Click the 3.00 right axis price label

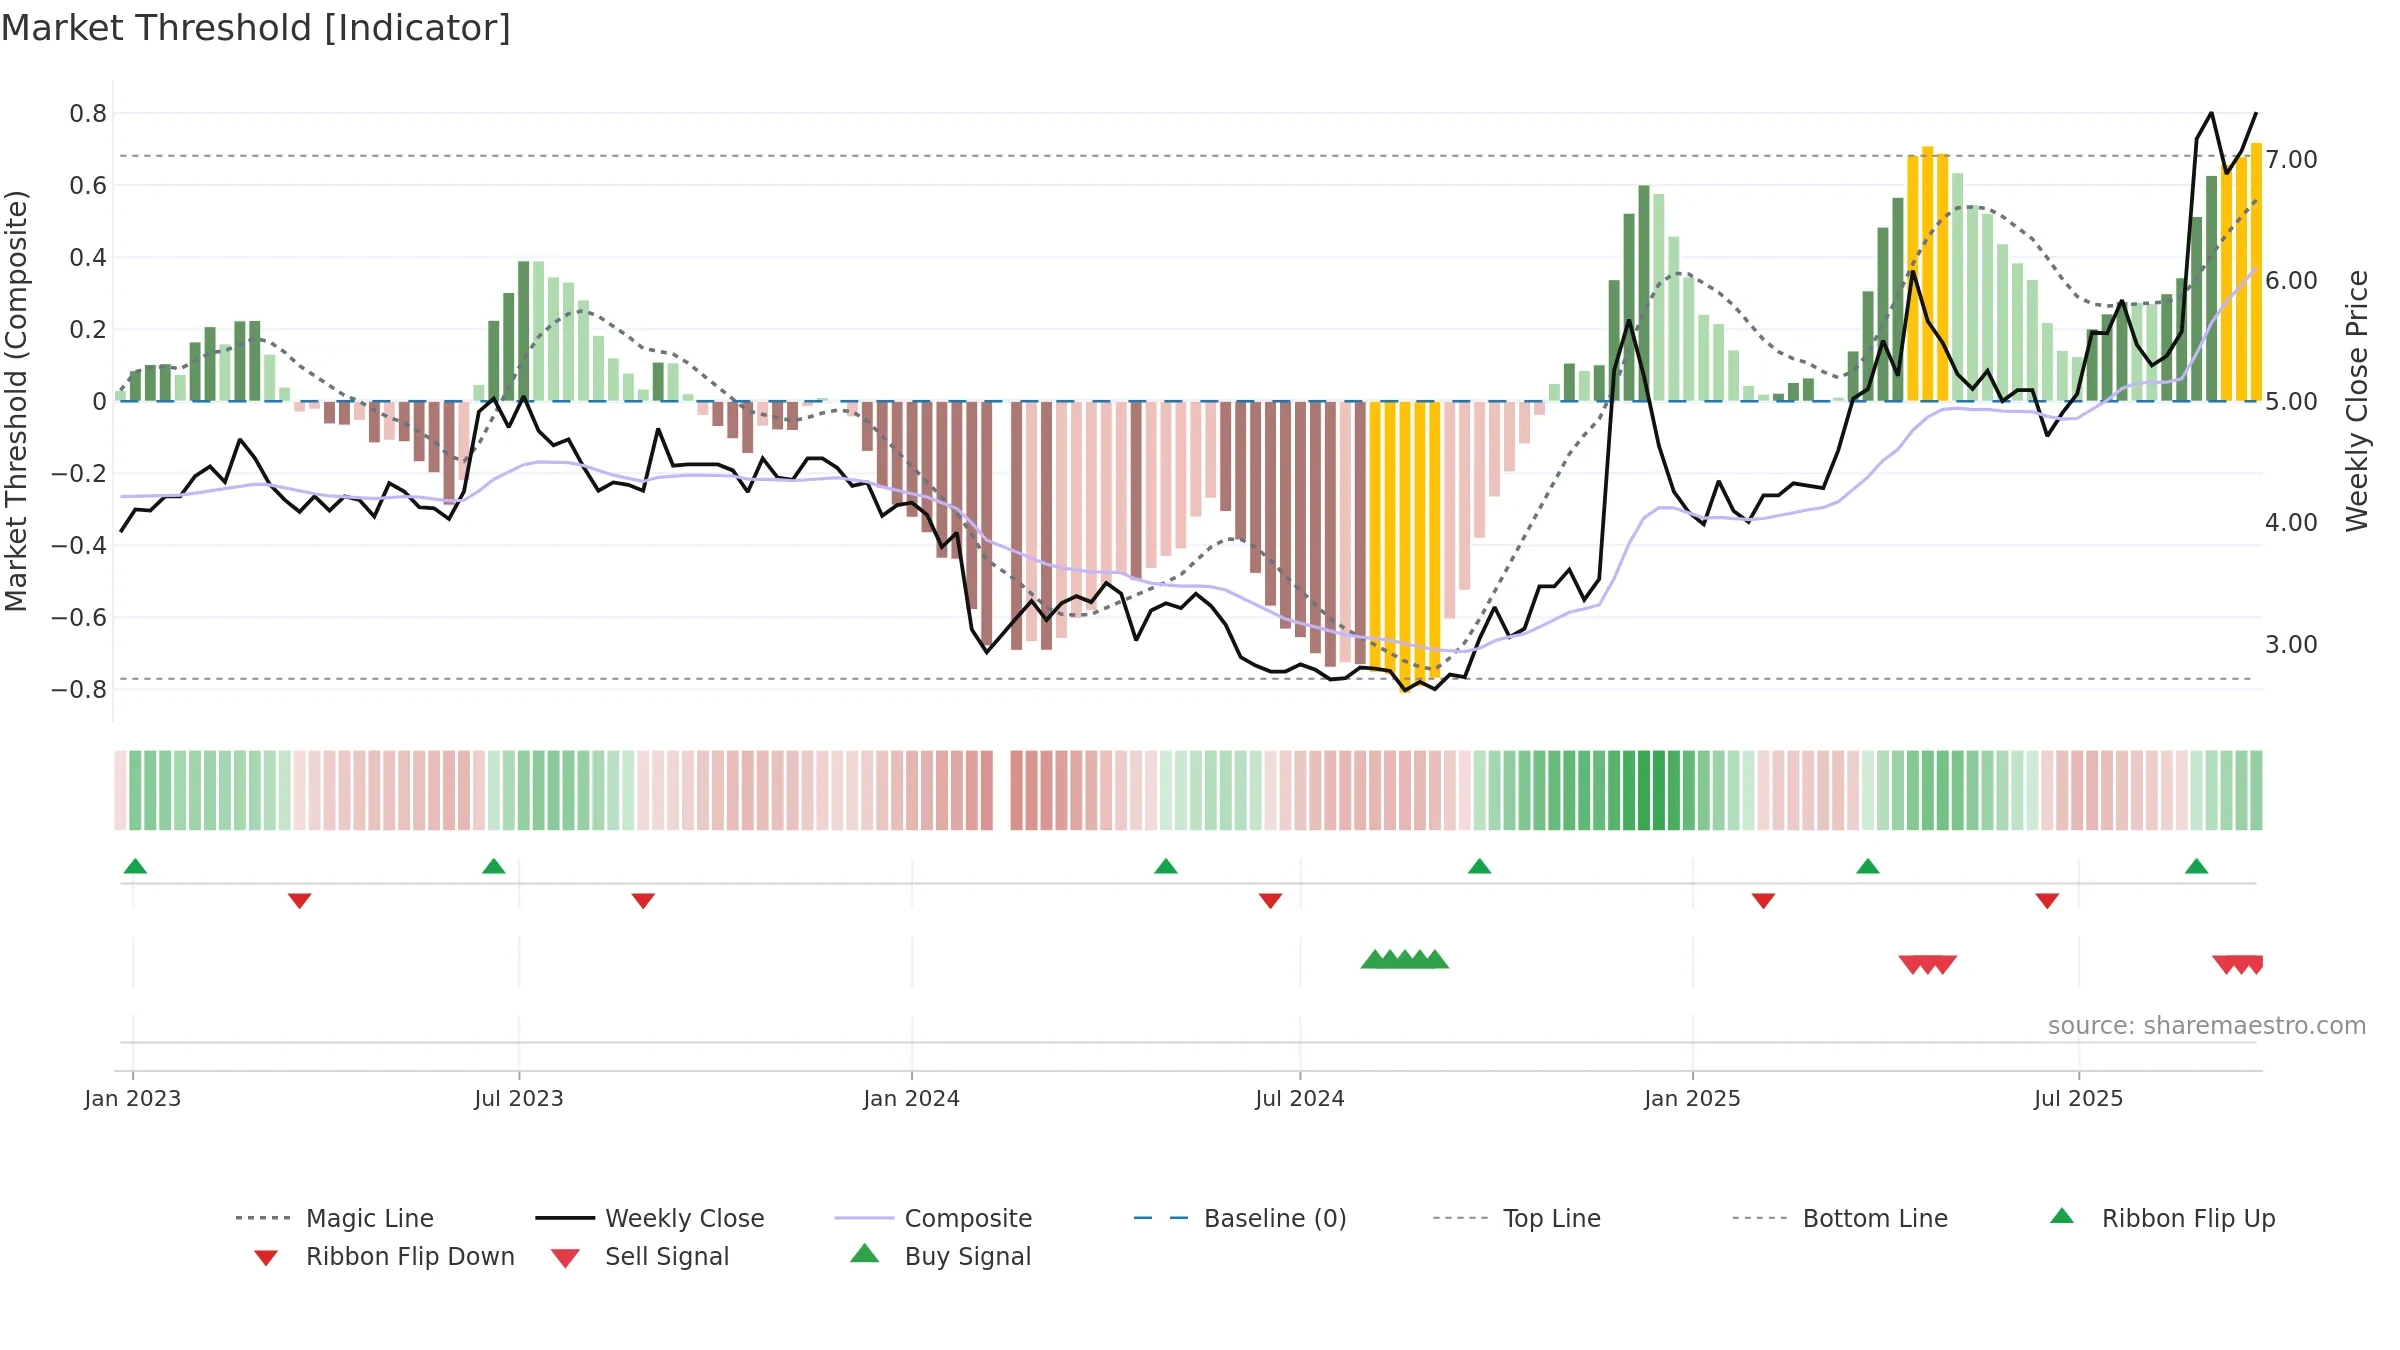click(2292, 644)
